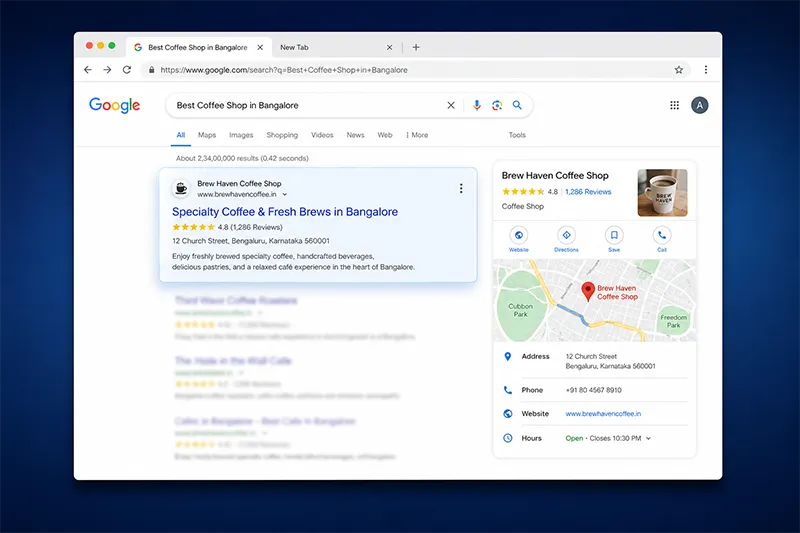Image resolution: width=800 pixels, height=533 pixels.
Task: Click the Google logo
Action: 114,106
